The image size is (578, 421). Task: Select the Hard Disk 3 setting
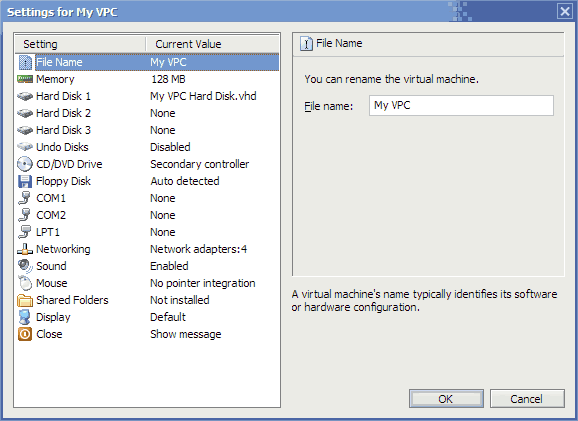[x=63, y=130]
